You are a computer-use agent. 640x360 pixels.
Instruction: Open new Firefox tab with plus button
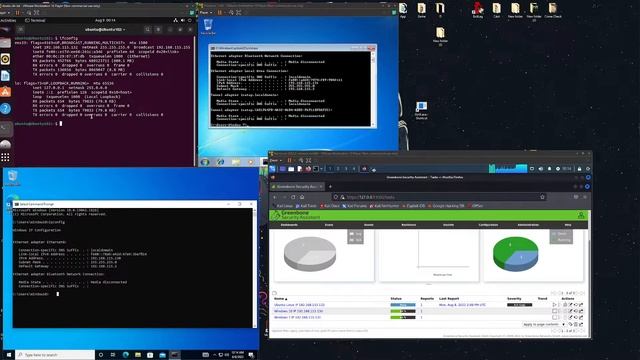pyautogui.click(x=330, y=187)
